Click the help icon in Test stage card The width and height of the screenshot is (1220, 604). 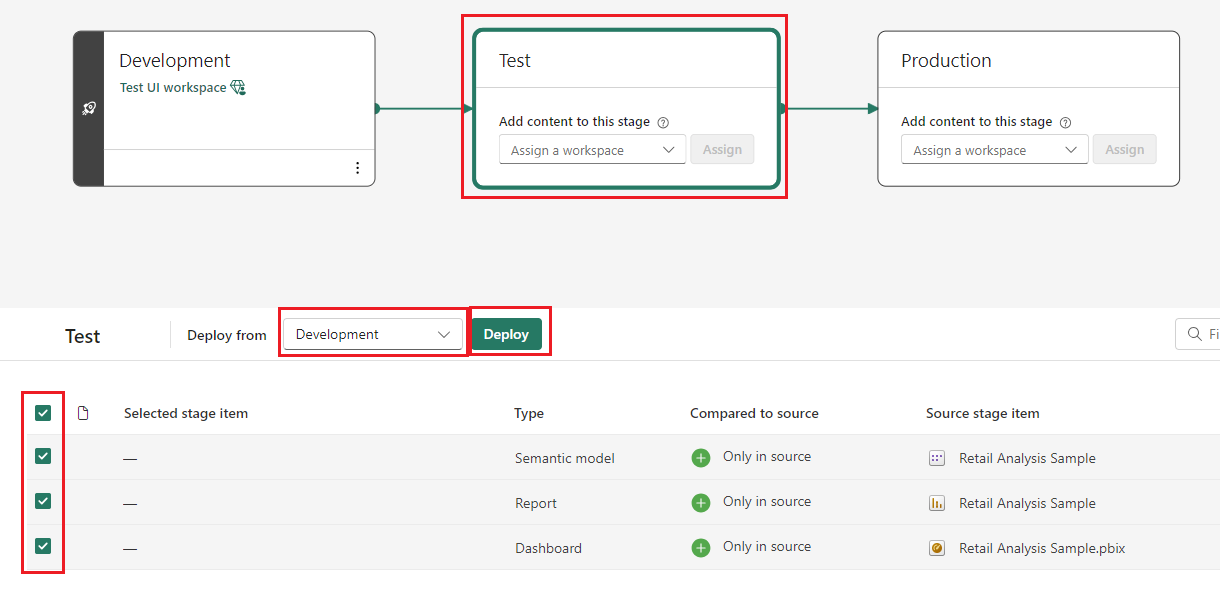[x=663, y=123]
